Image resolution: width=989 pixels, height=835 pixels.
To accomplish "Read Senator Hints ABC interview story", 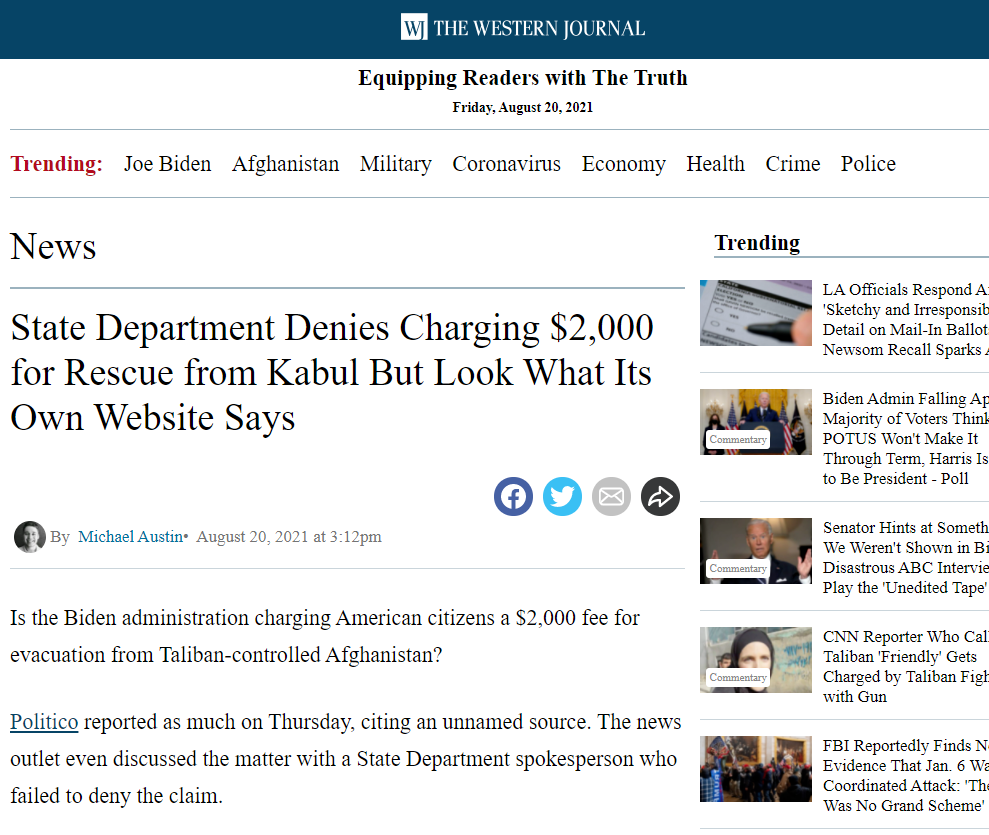I will tap(906, 558).
